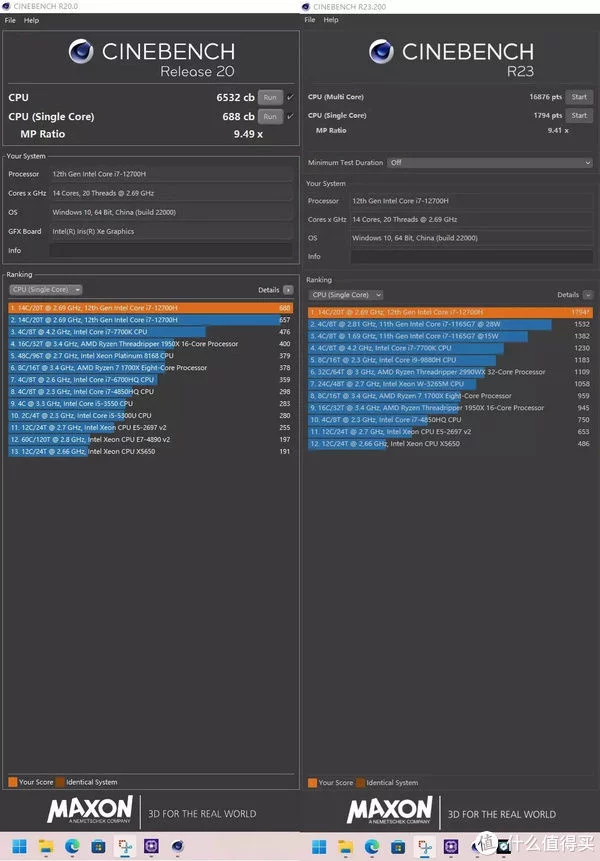Open File menu in Cinebench R20 window
Image resolution: width=600 pixels, height=861 pixels.
(10, 20)
